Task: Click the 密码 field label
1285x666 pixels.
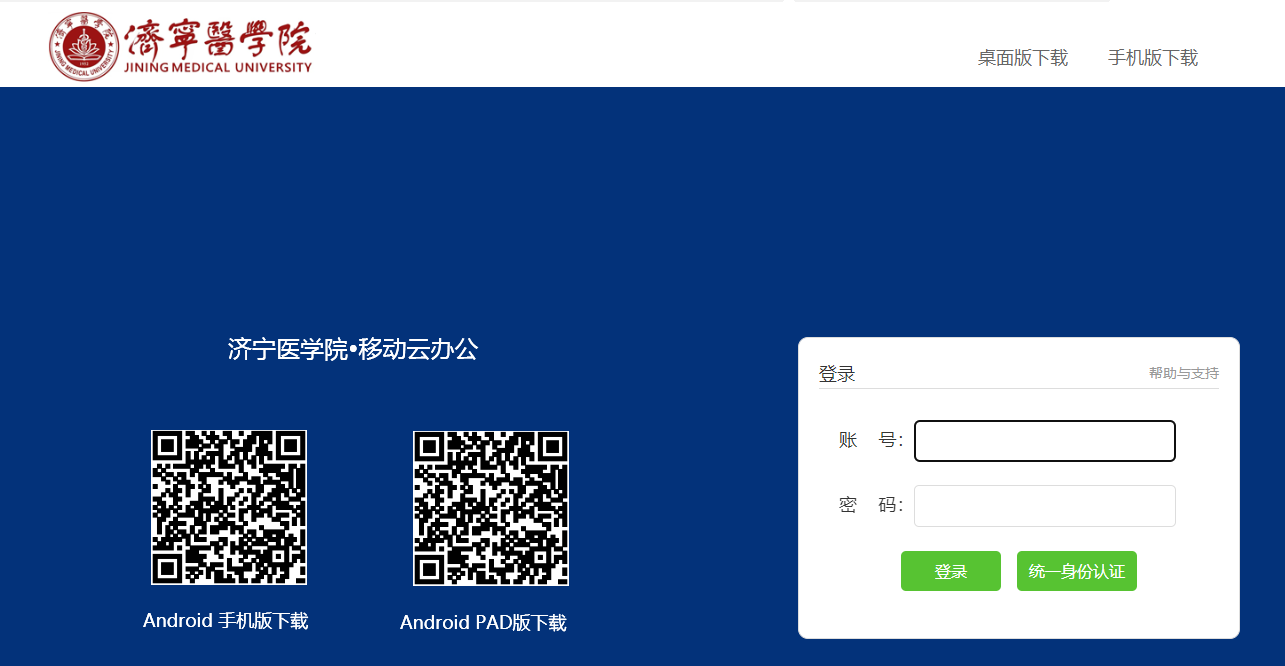Action: [x=871, y=505]
